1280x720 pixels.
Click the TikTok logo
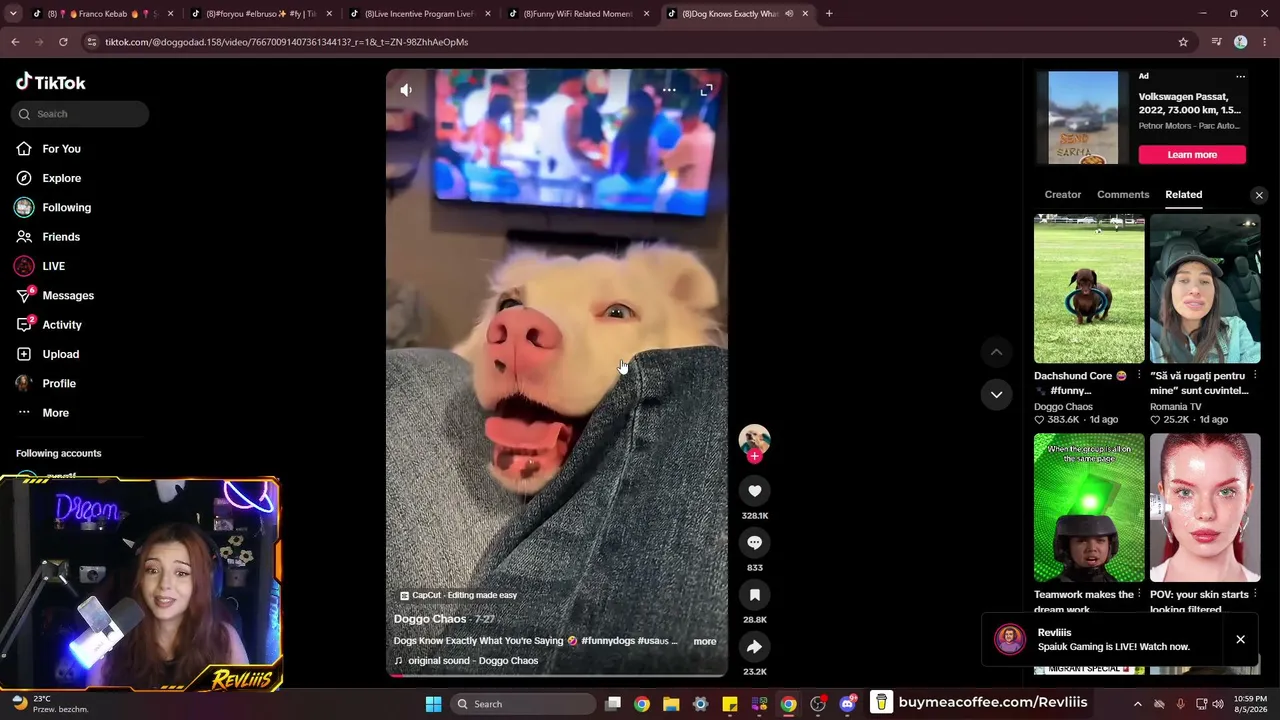(x=51, y=82)
